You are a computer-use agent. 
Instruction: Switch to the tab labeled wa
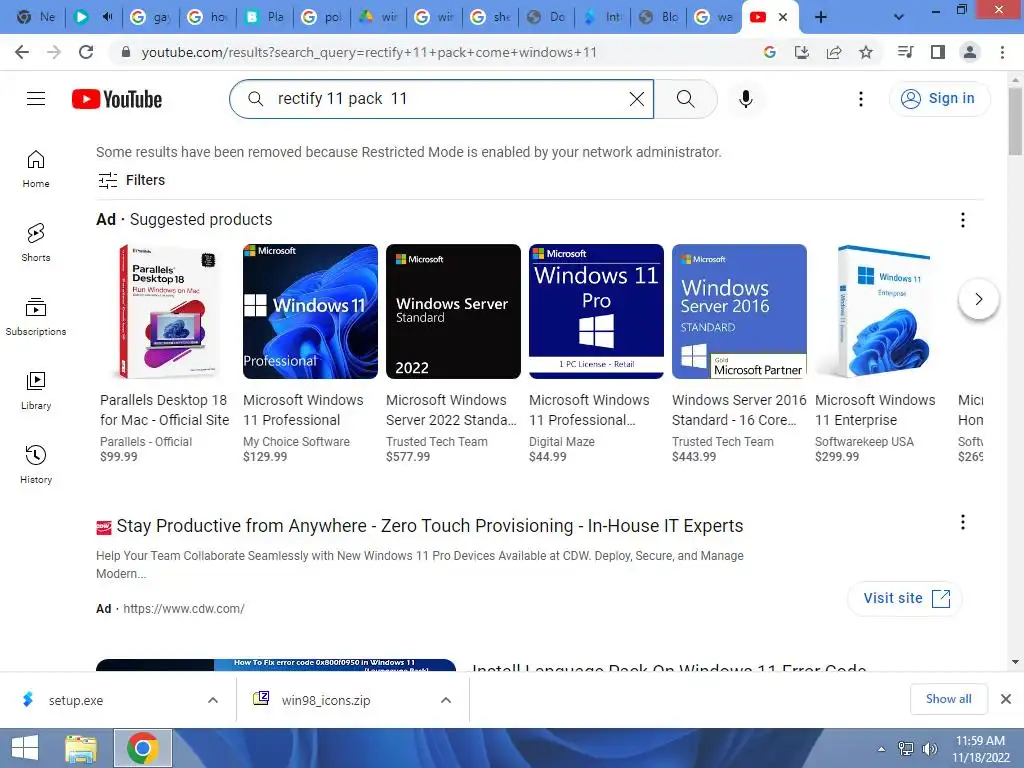click(x=714, y=17)
